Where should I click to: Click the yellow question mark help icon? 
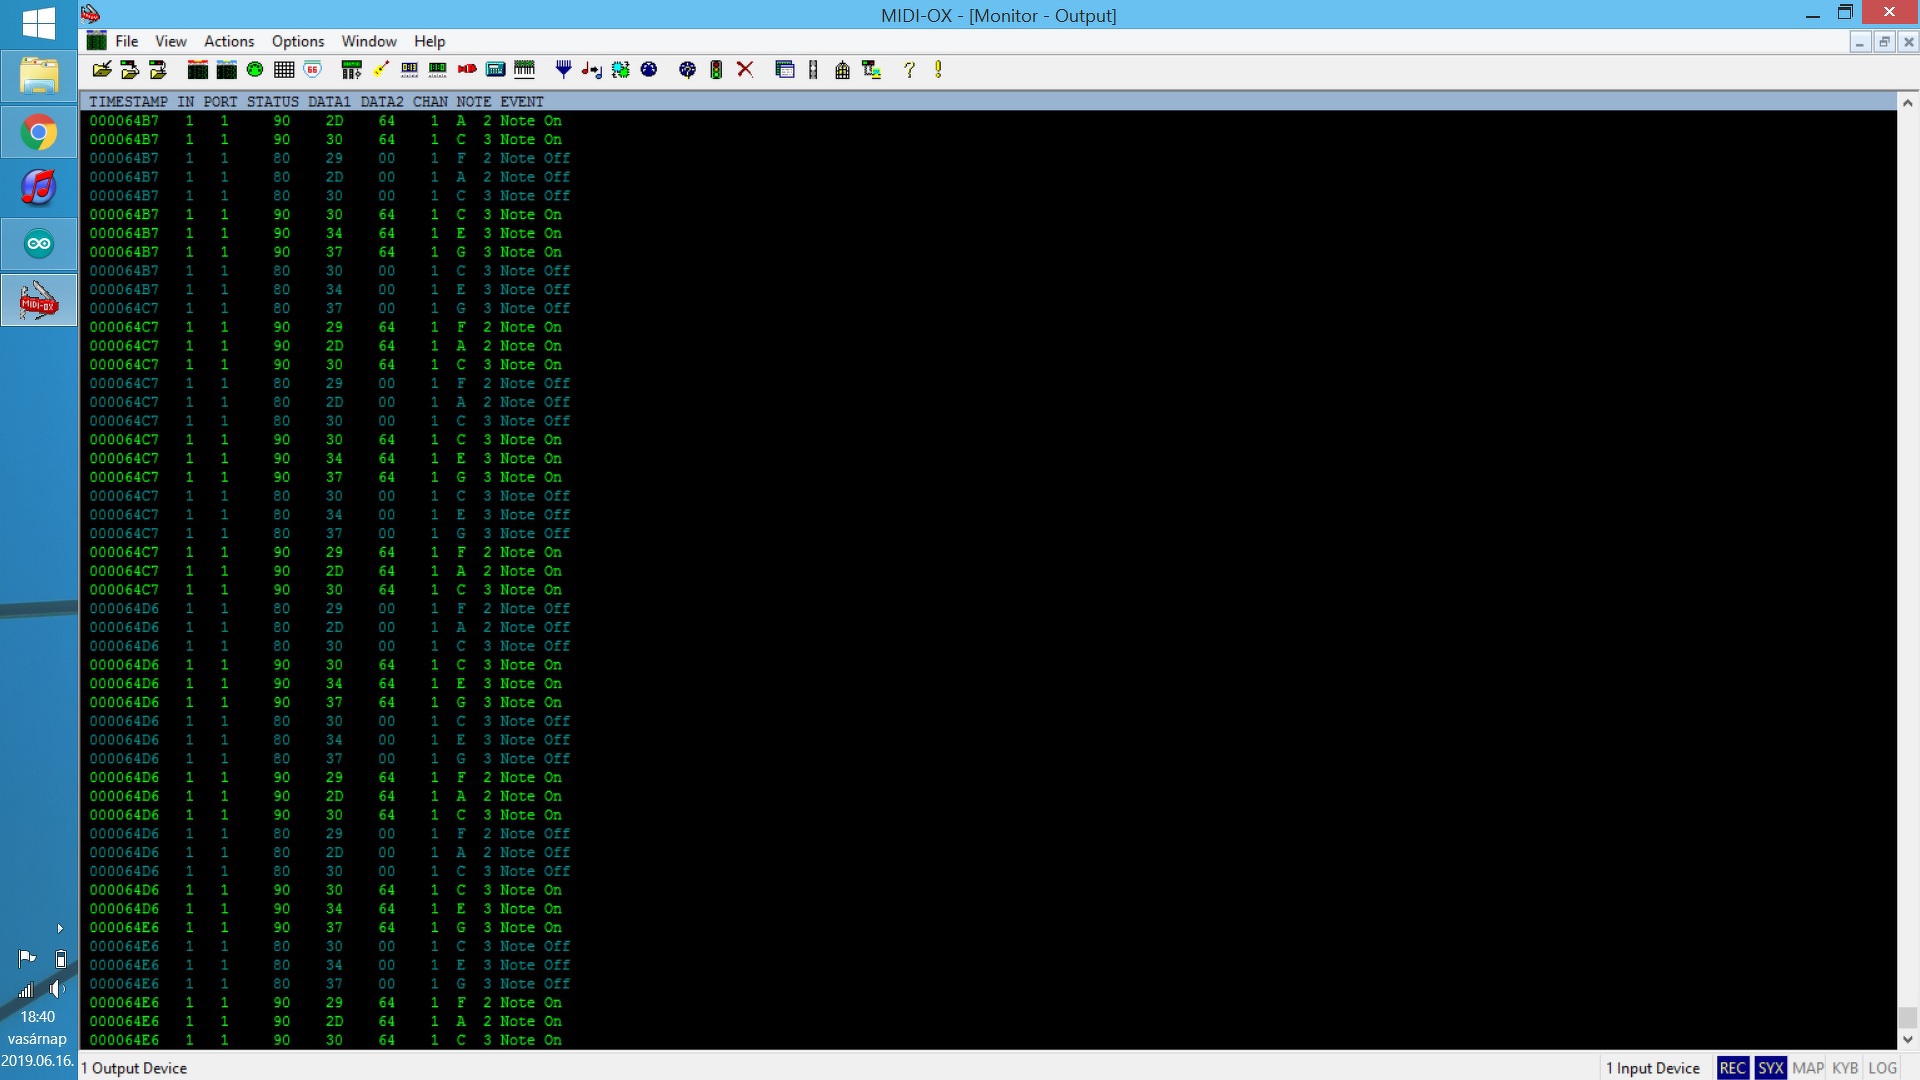pyautogui.click(x=909, y=69)
